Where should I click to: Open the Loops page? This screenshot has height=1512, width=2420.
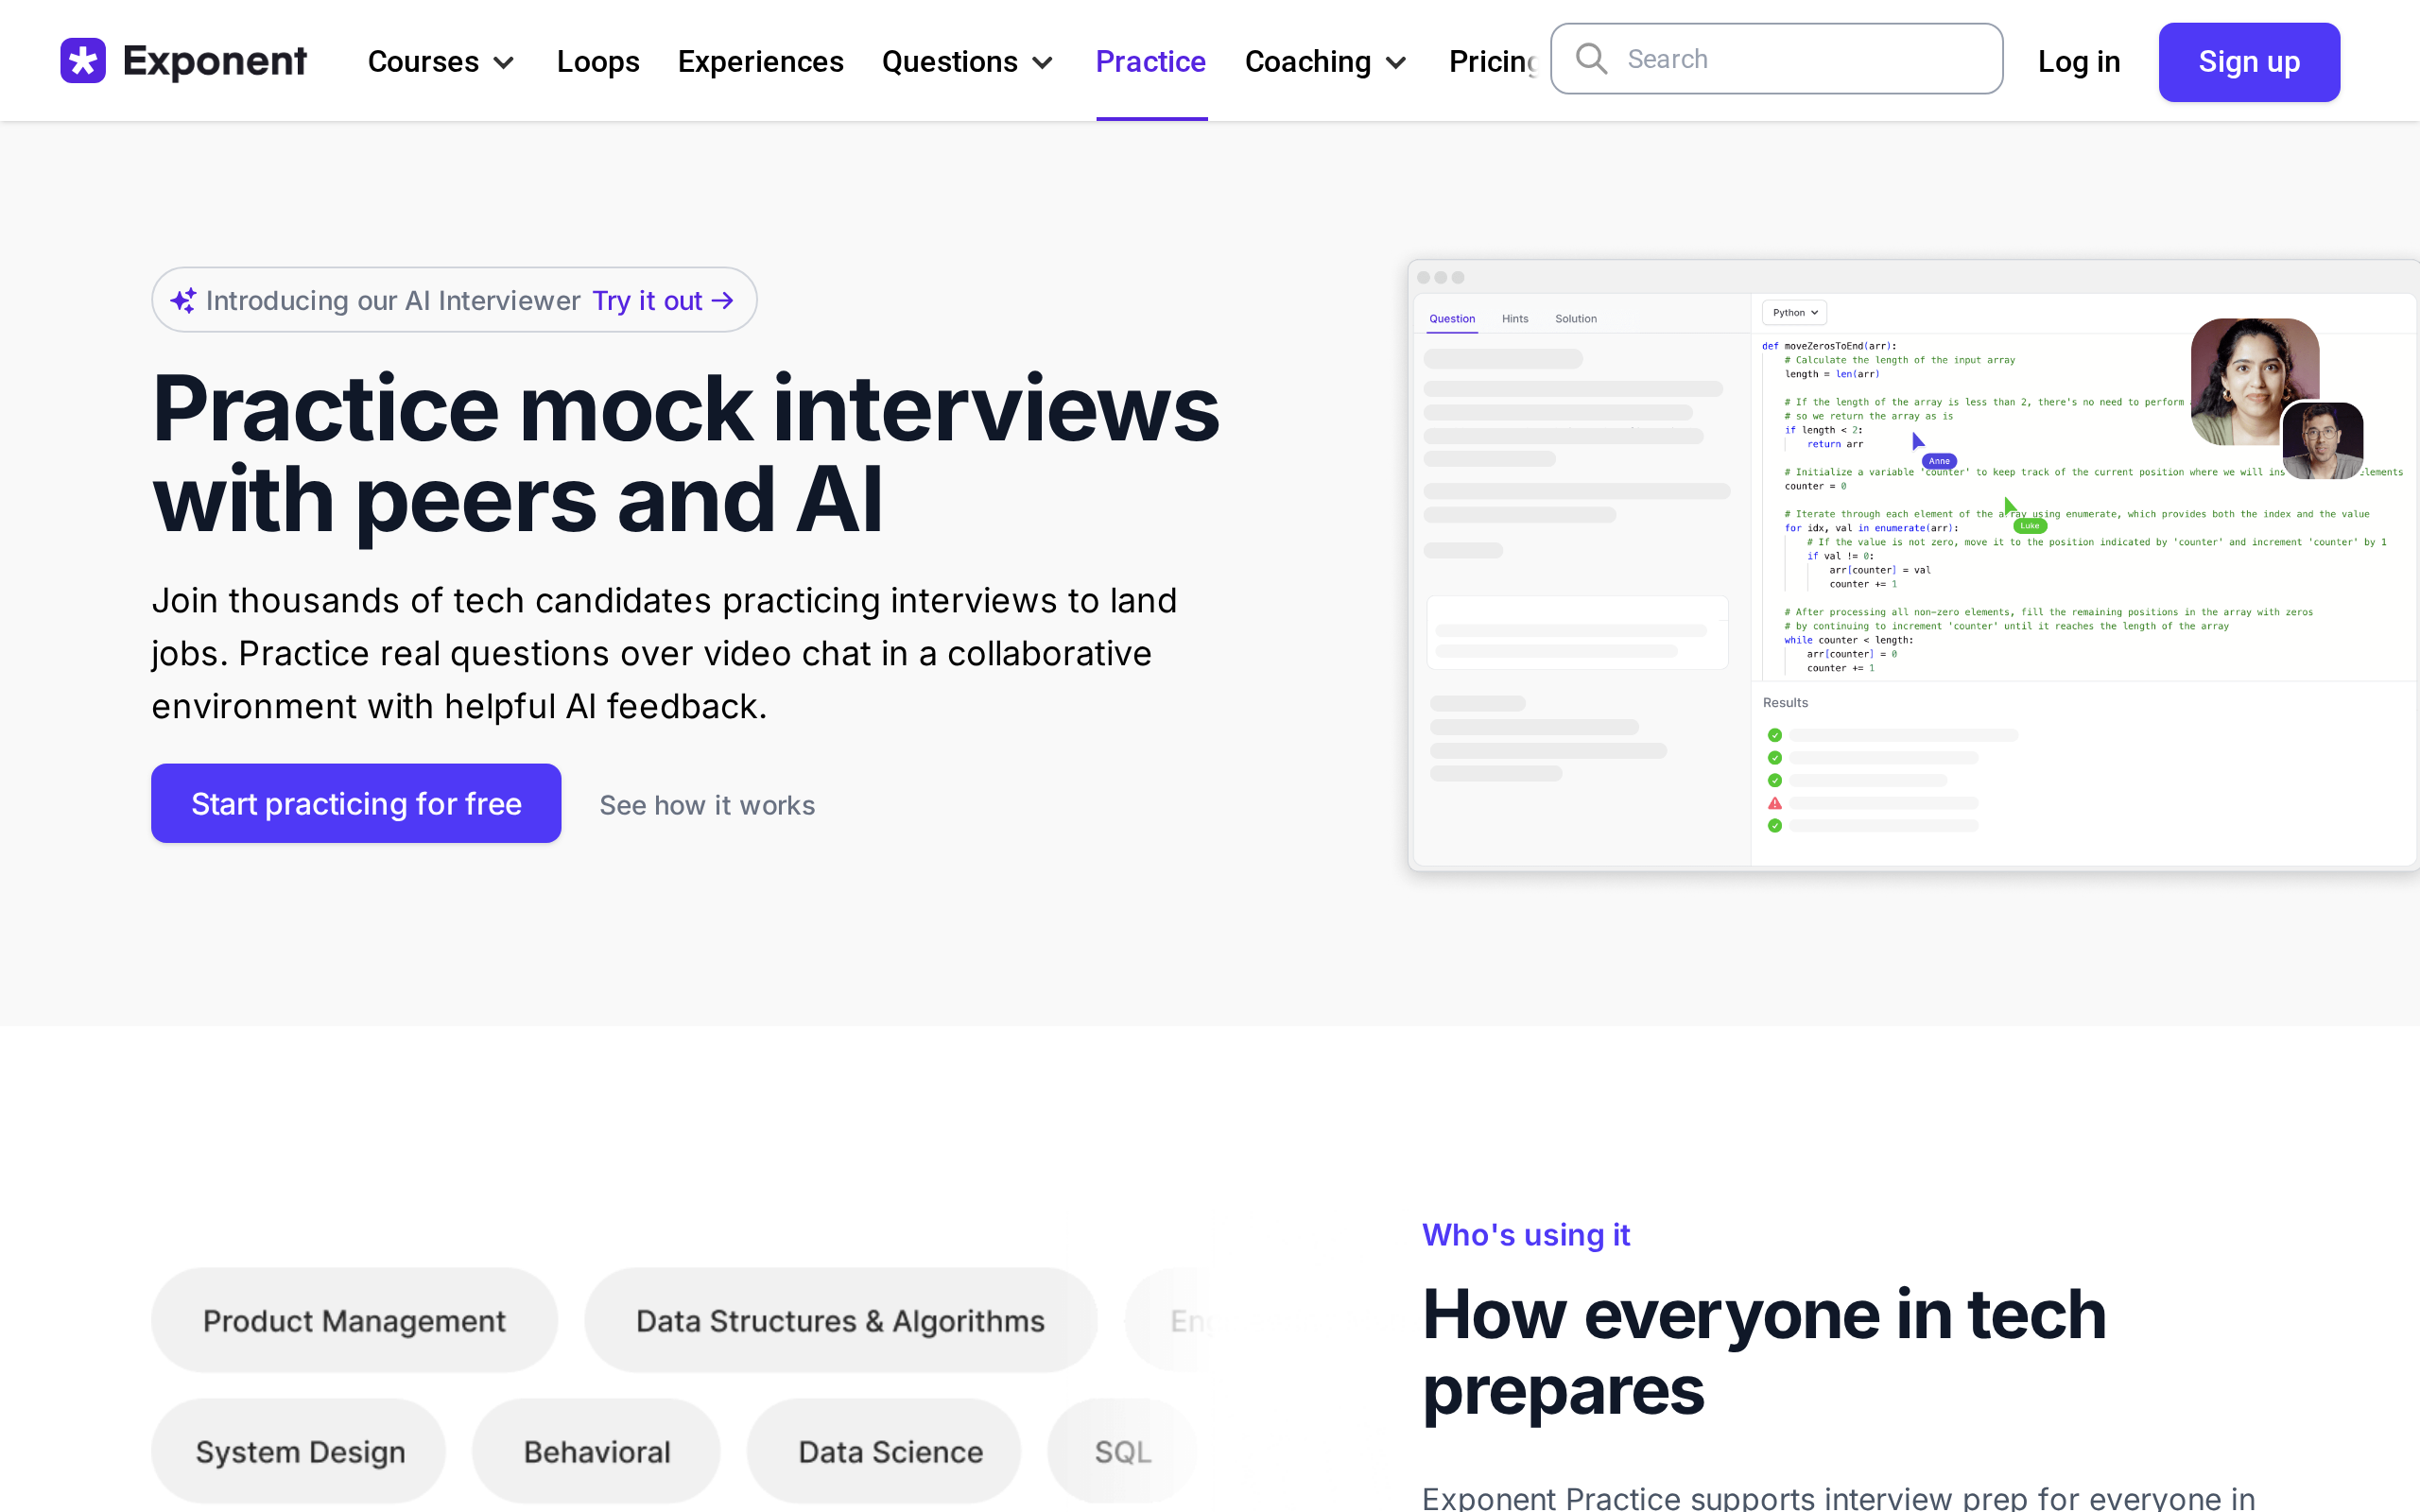click(598, 62)
